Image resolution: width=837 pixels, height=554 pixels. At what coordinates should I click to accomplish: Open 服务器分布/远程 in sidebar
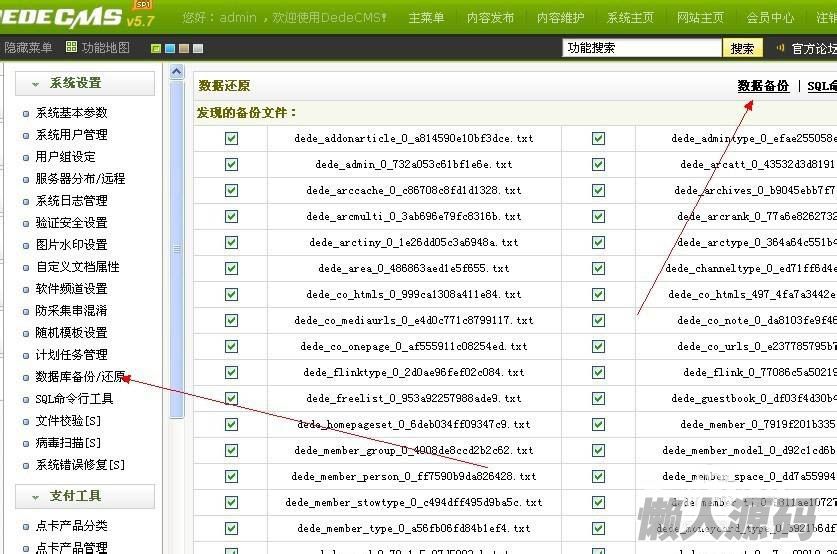tap(80, 178)
